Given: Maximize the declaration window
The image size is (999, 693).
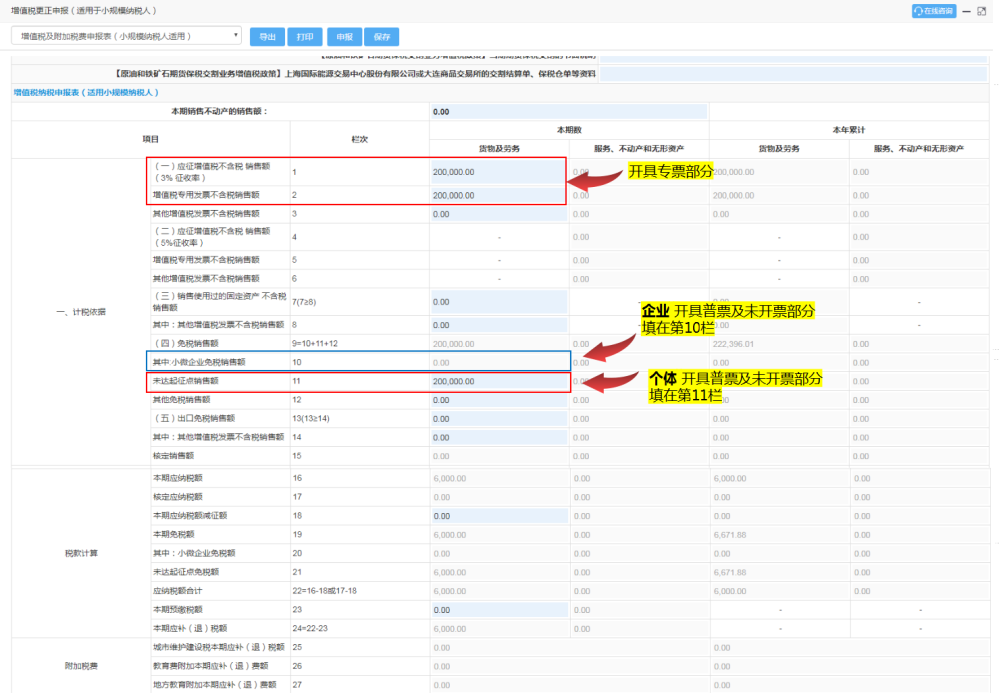Looking at the screenshot, I should pyautogui.click(x=981, y=11).
